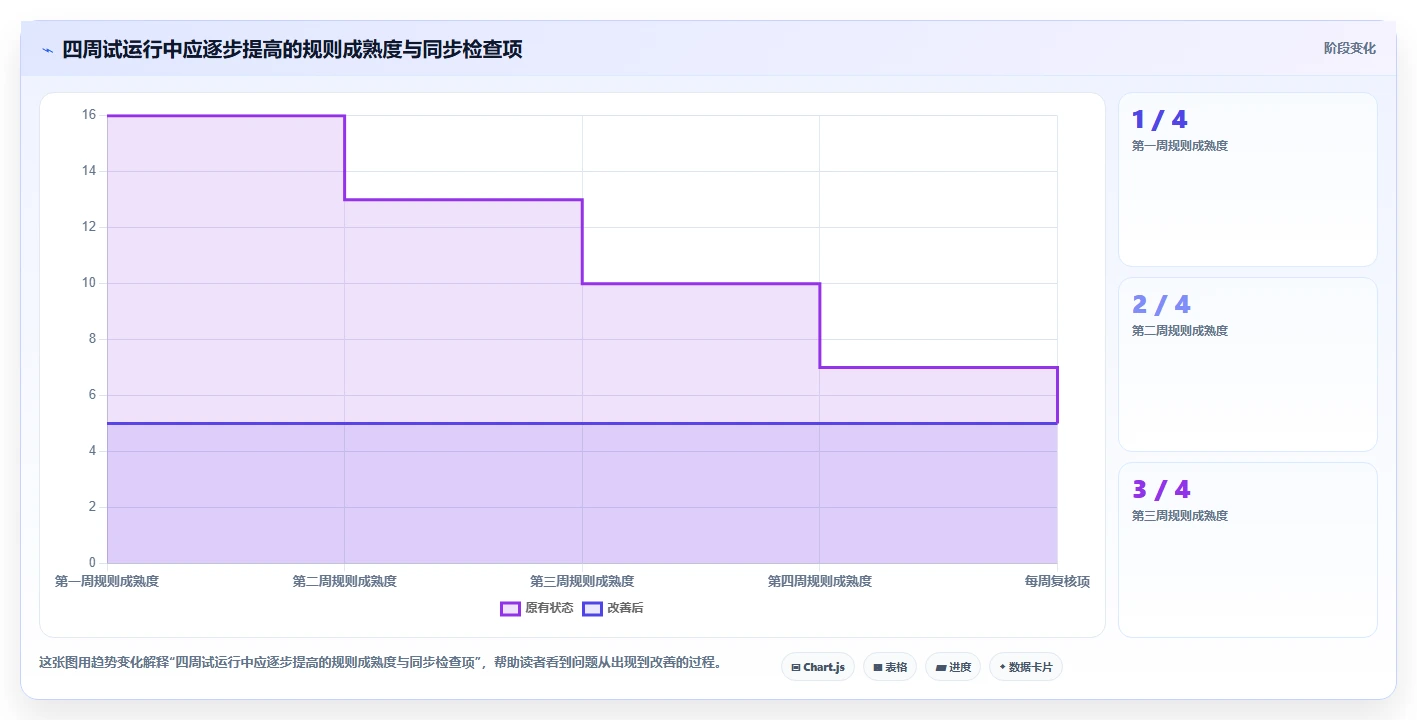Select the 数据卡片 tag
This screenshot has width=1417, height=720.
pyautogui.click(x=1025, y=667)
